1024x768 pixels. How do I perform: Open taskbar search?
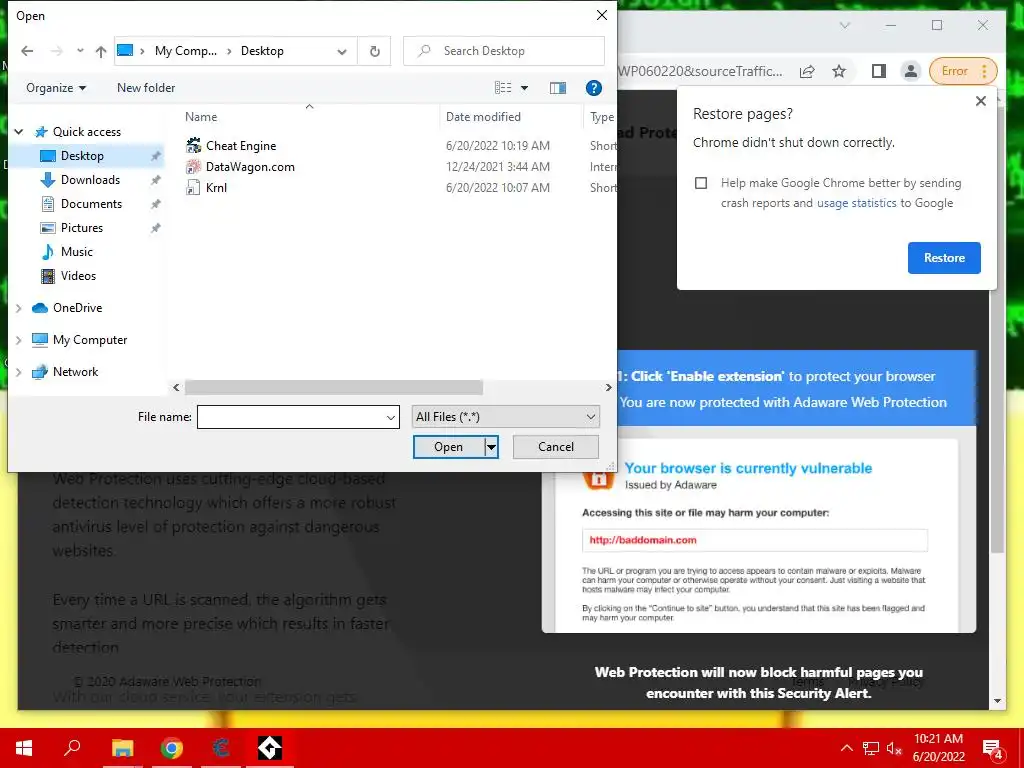[x=72, y=747]
